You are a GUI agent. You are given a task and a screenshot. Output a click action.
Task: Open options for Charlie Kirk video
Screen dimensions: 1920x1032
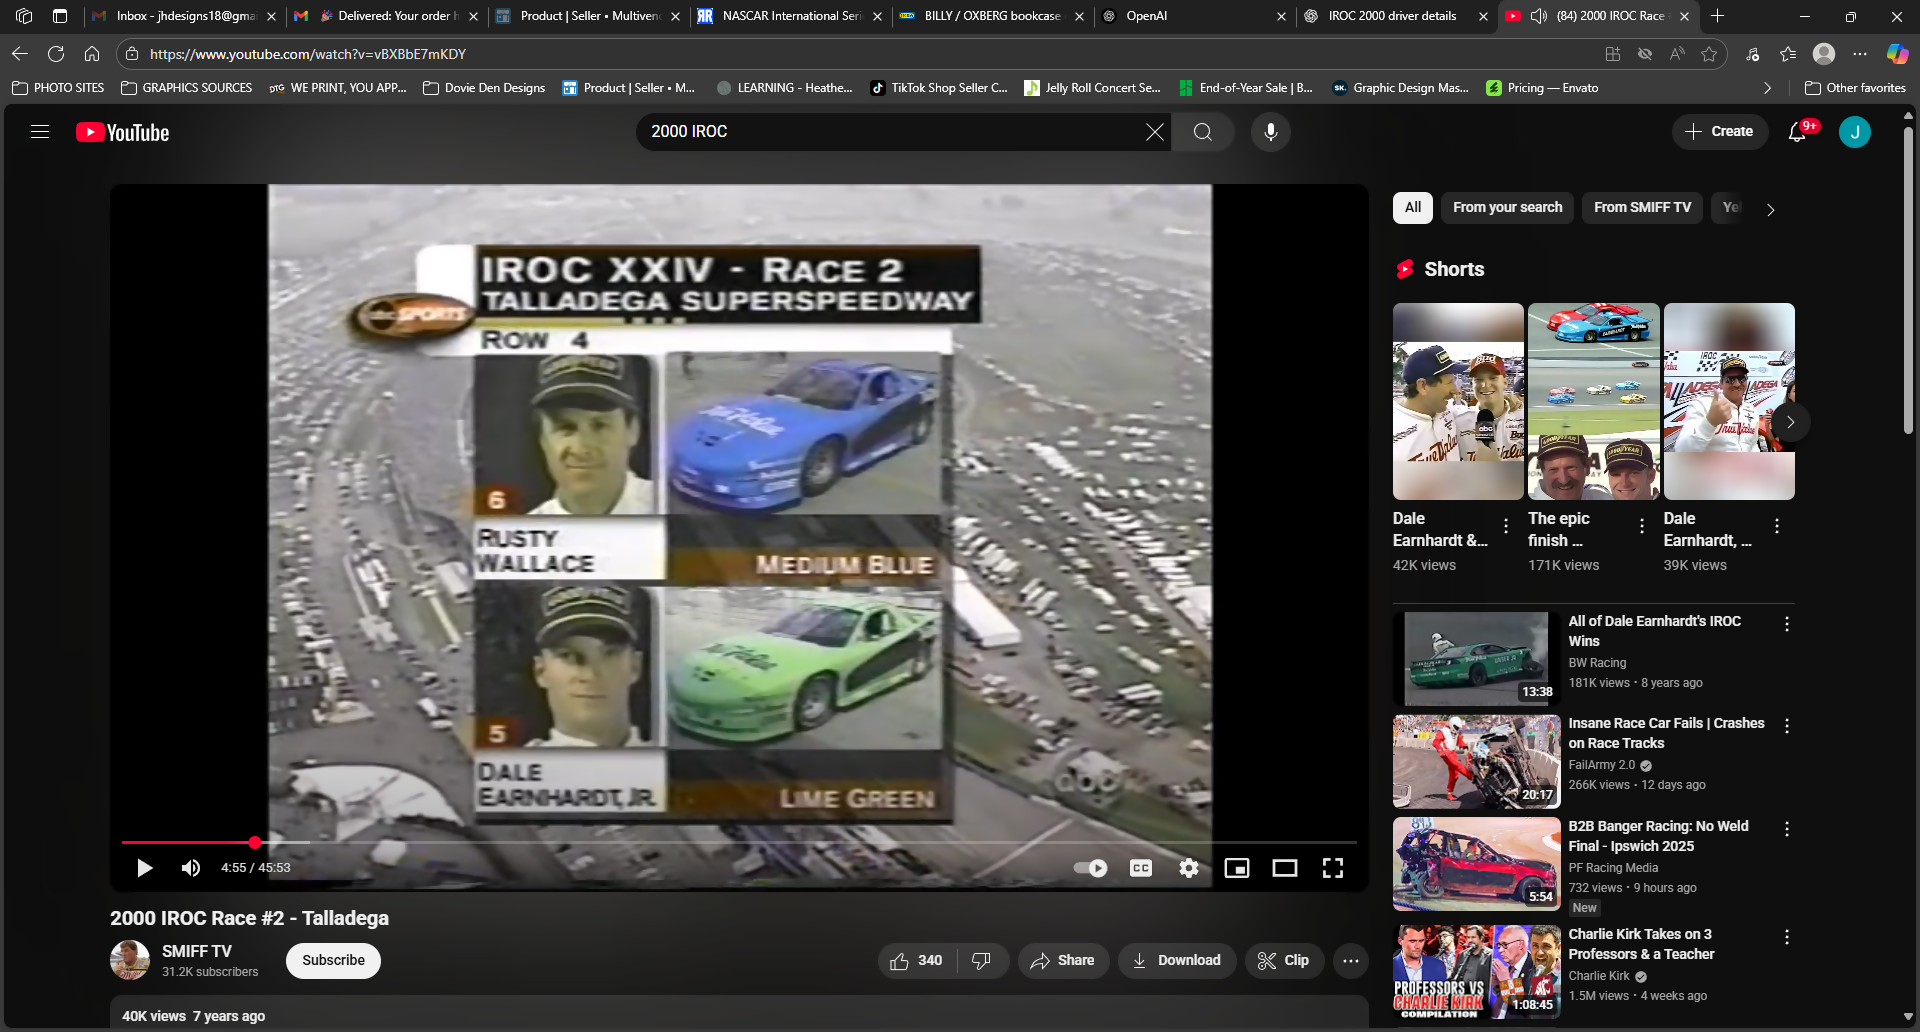[x=1786, y=937]
